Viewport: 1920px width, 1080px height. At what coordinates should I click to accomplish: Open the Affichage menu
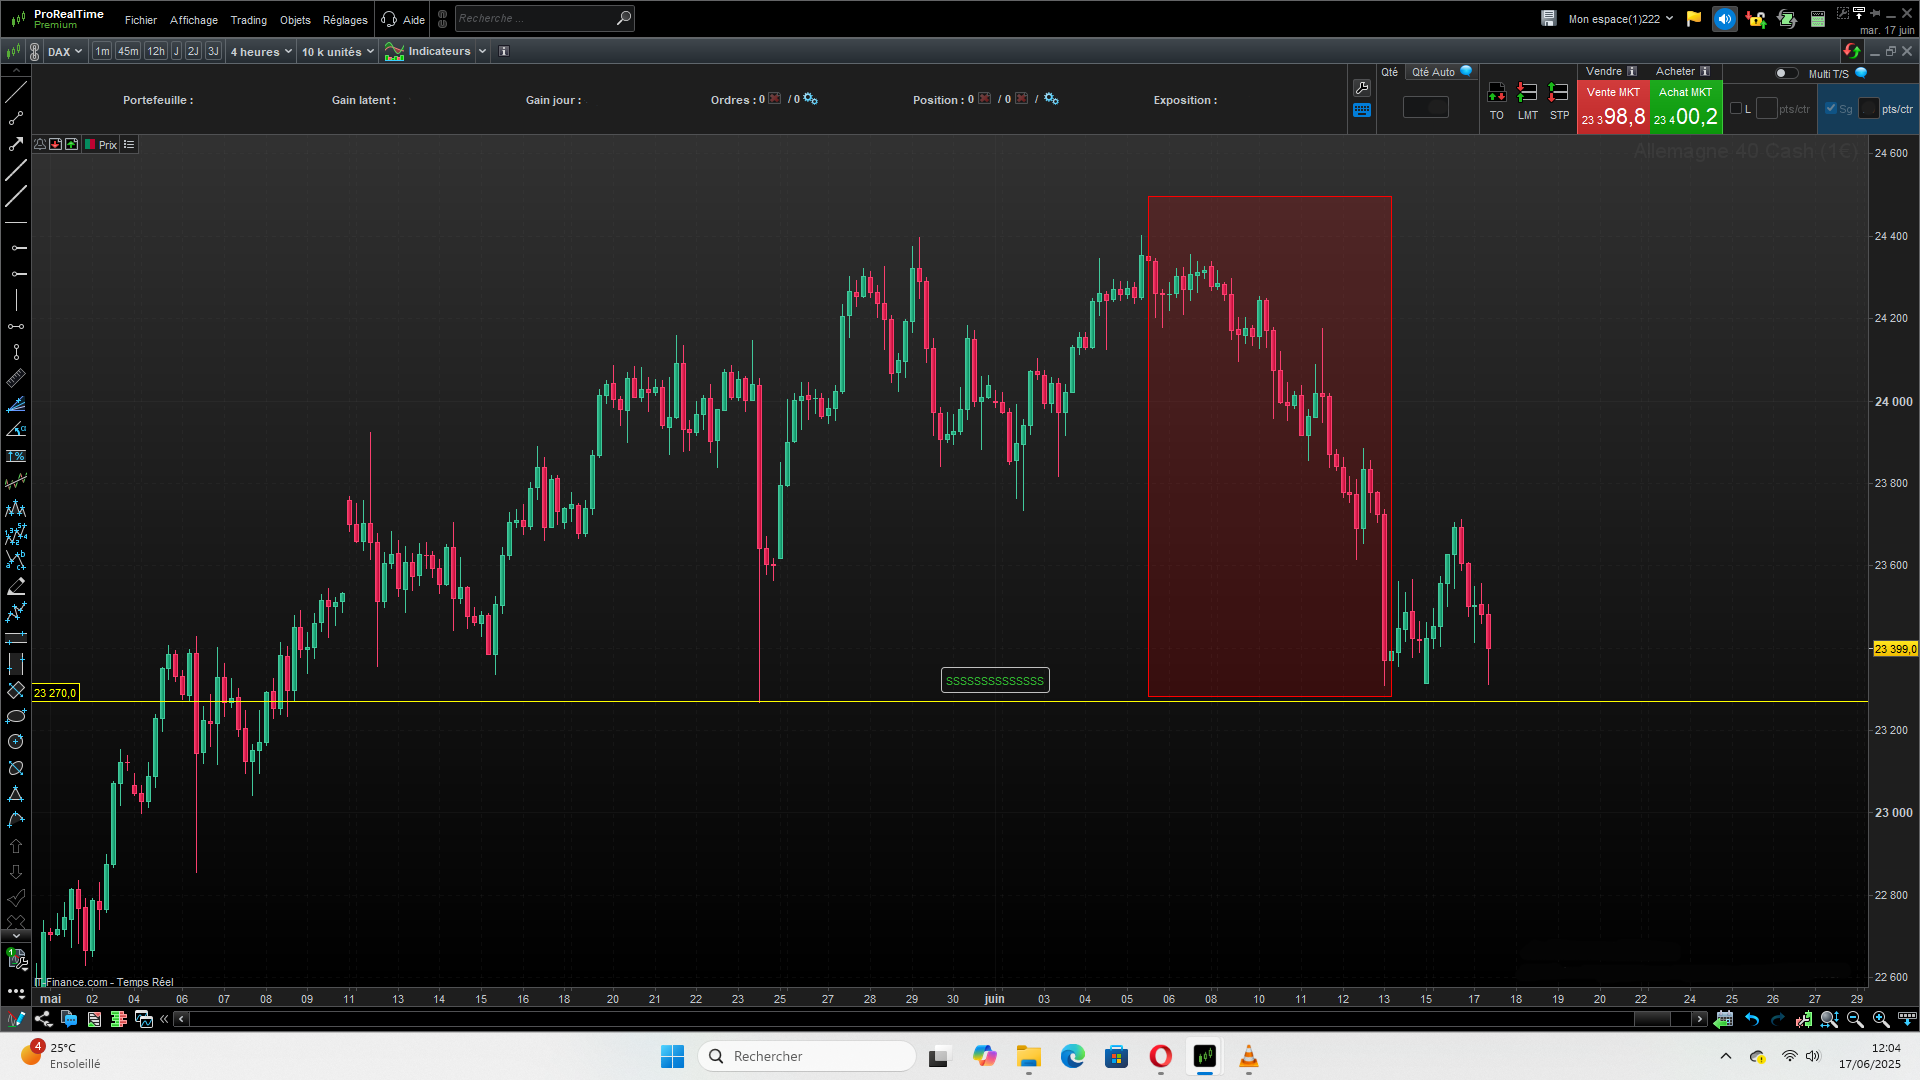click(x=194, y=20)
